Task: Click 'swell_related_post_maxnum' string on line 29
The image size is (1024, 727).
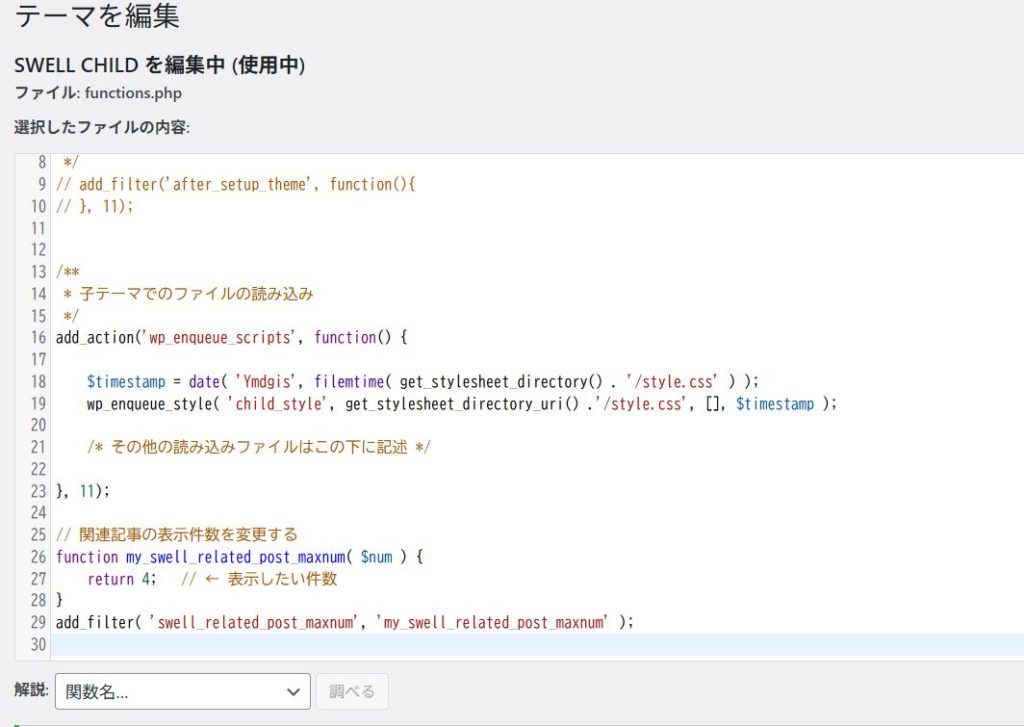Action: [259, 622]
